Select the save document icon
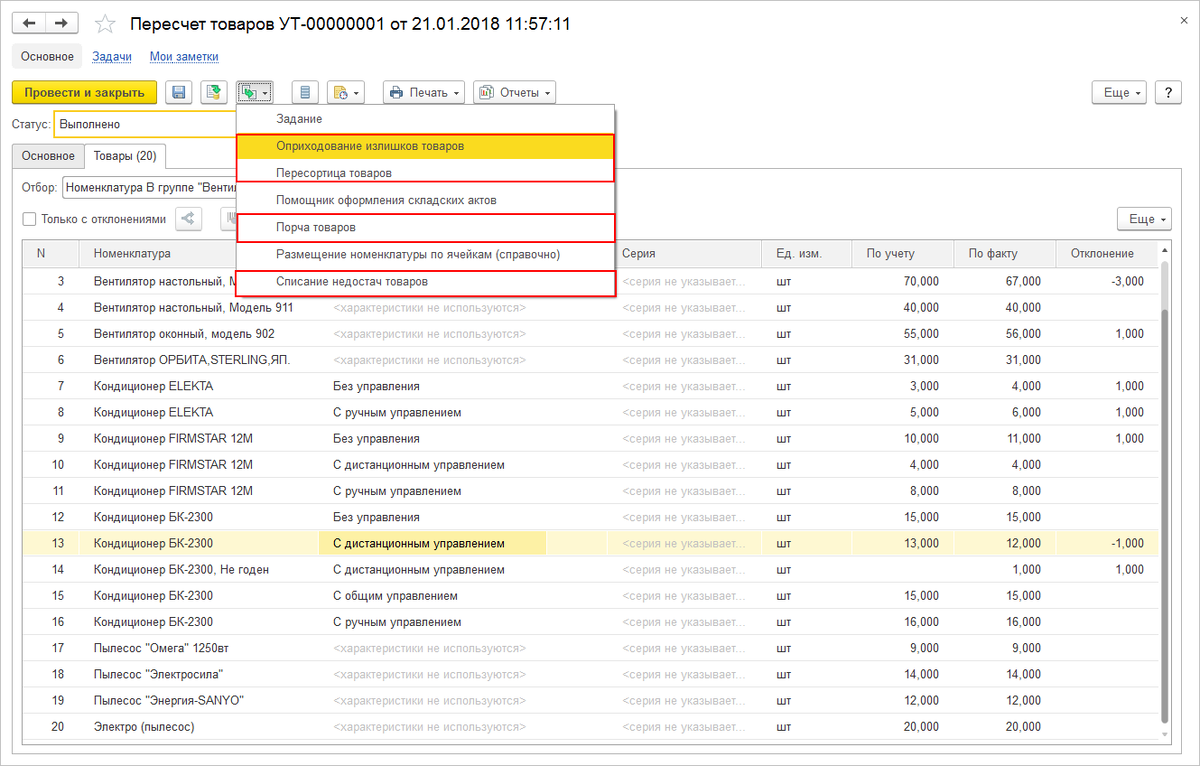The width and height of the screenshot is (1200, 766). point(178,91)
